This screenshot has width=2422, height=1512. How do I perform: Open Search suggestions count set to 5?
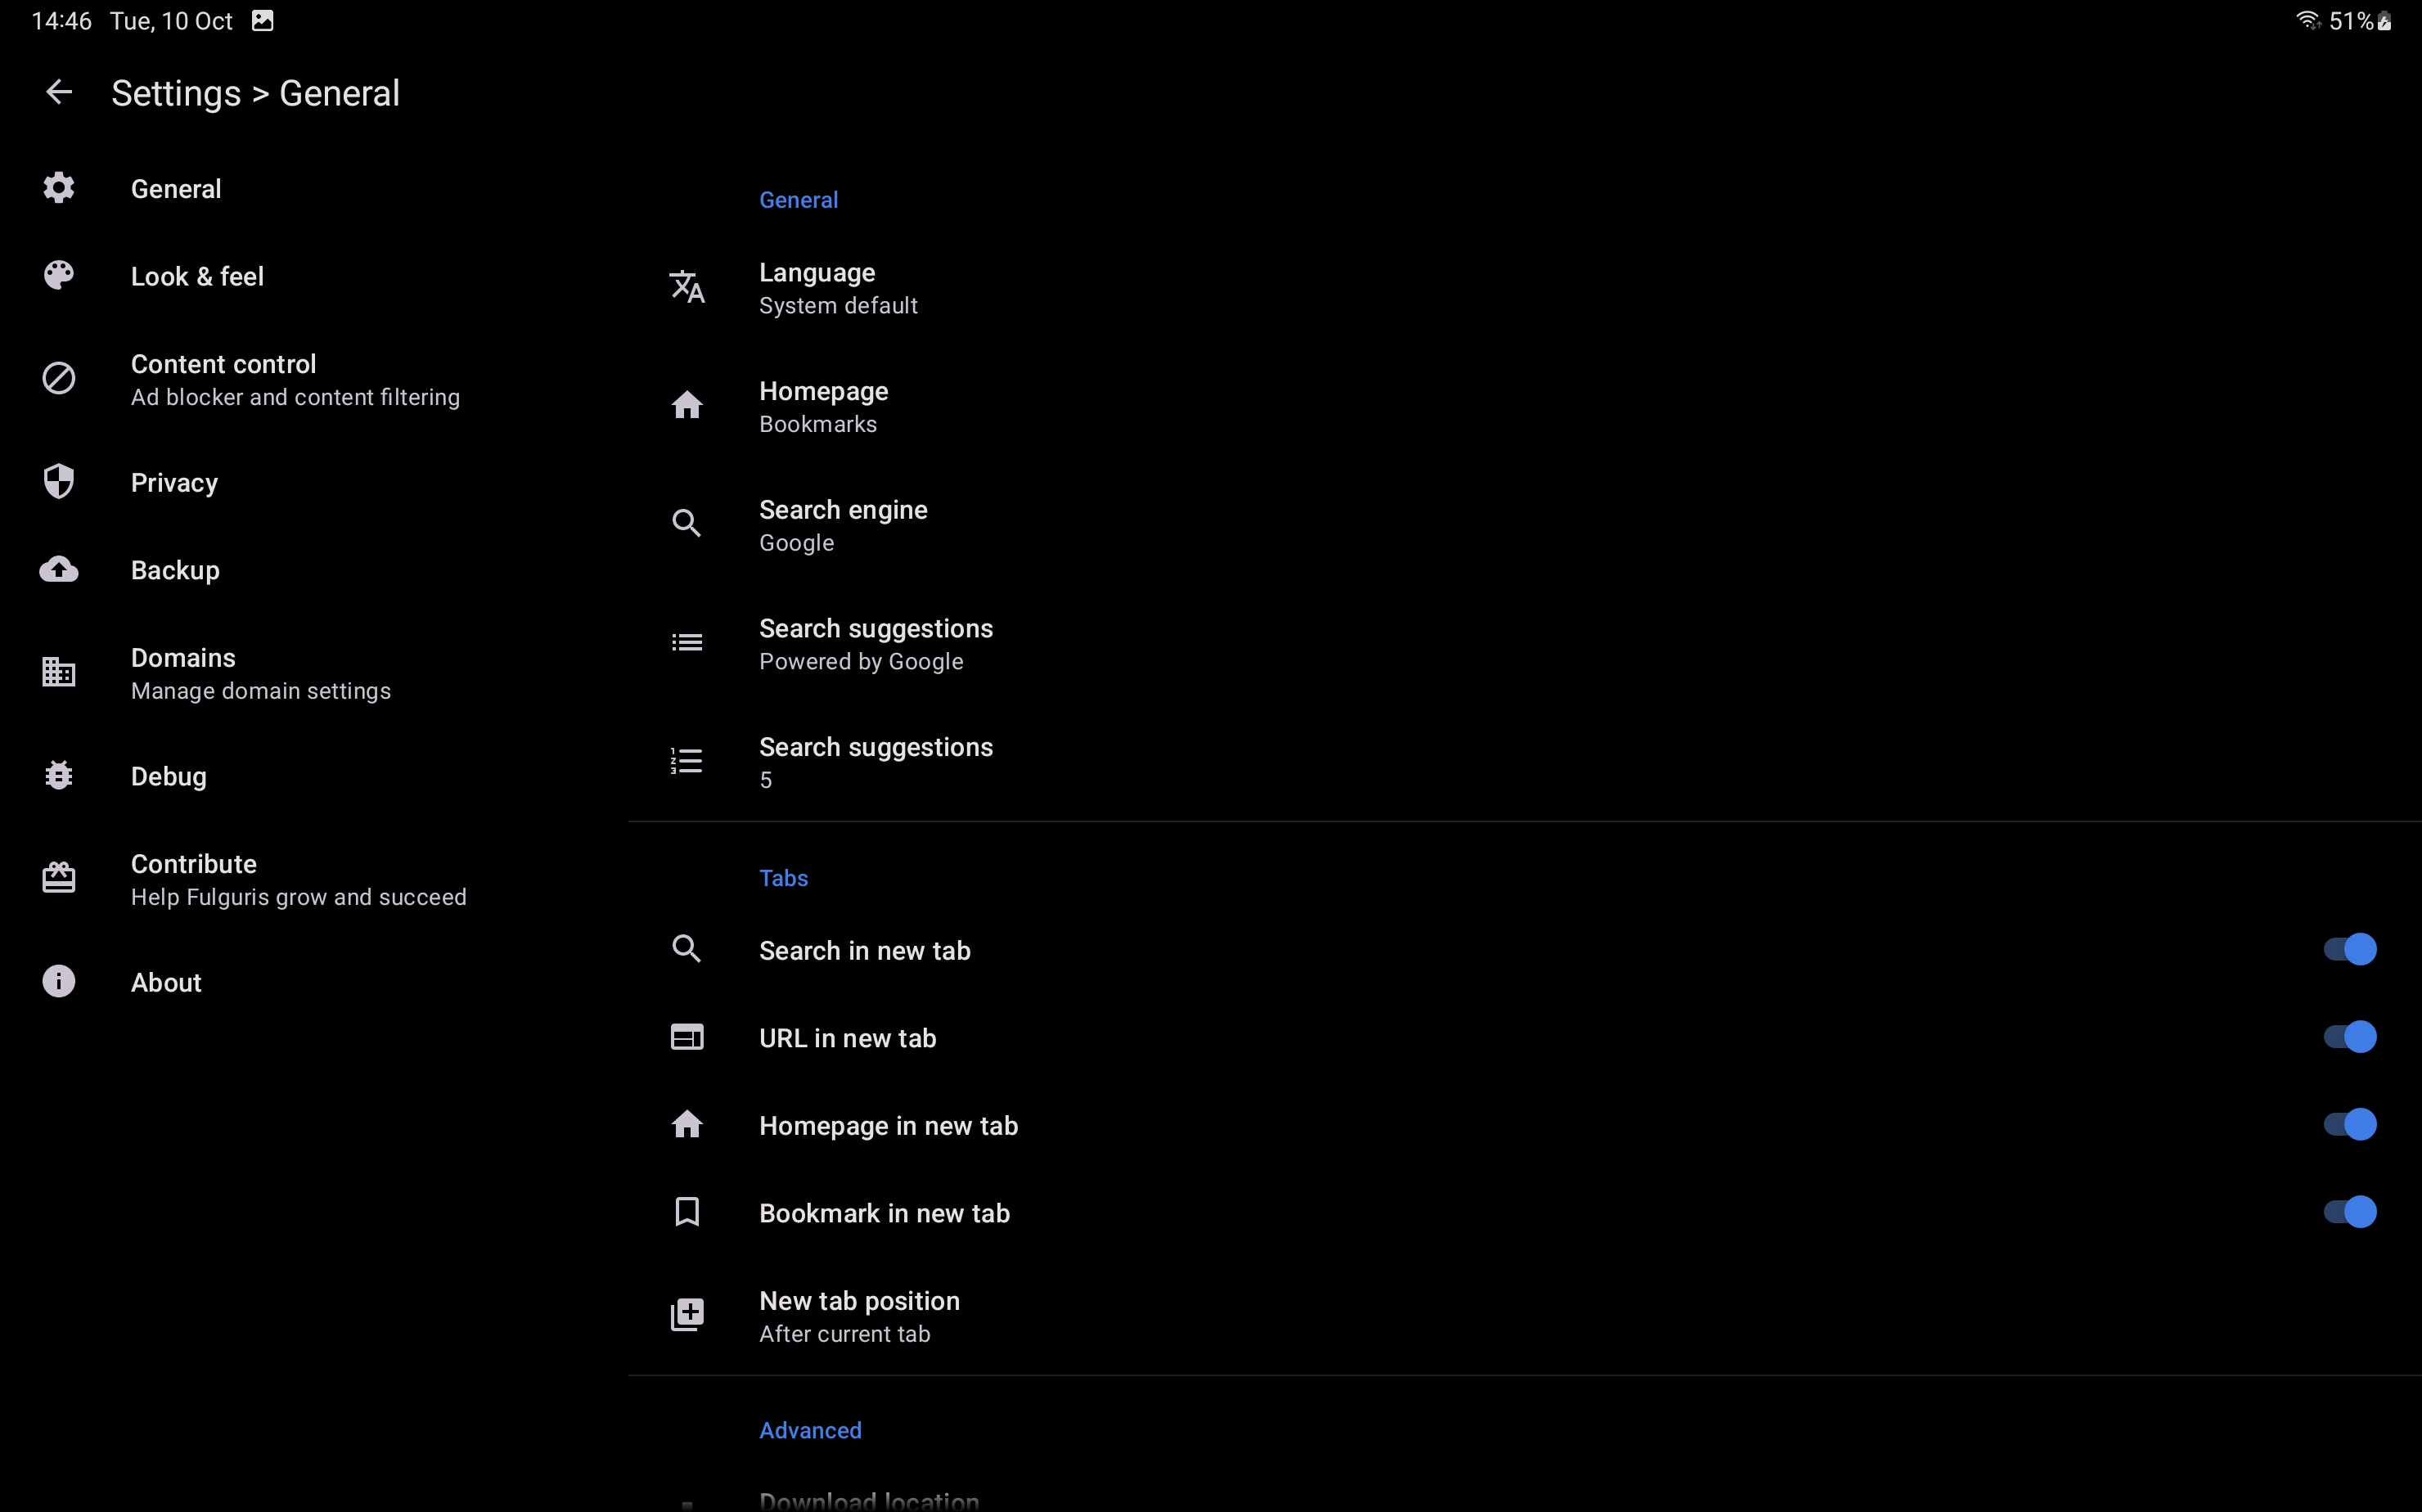click(x=1525, y=762)
